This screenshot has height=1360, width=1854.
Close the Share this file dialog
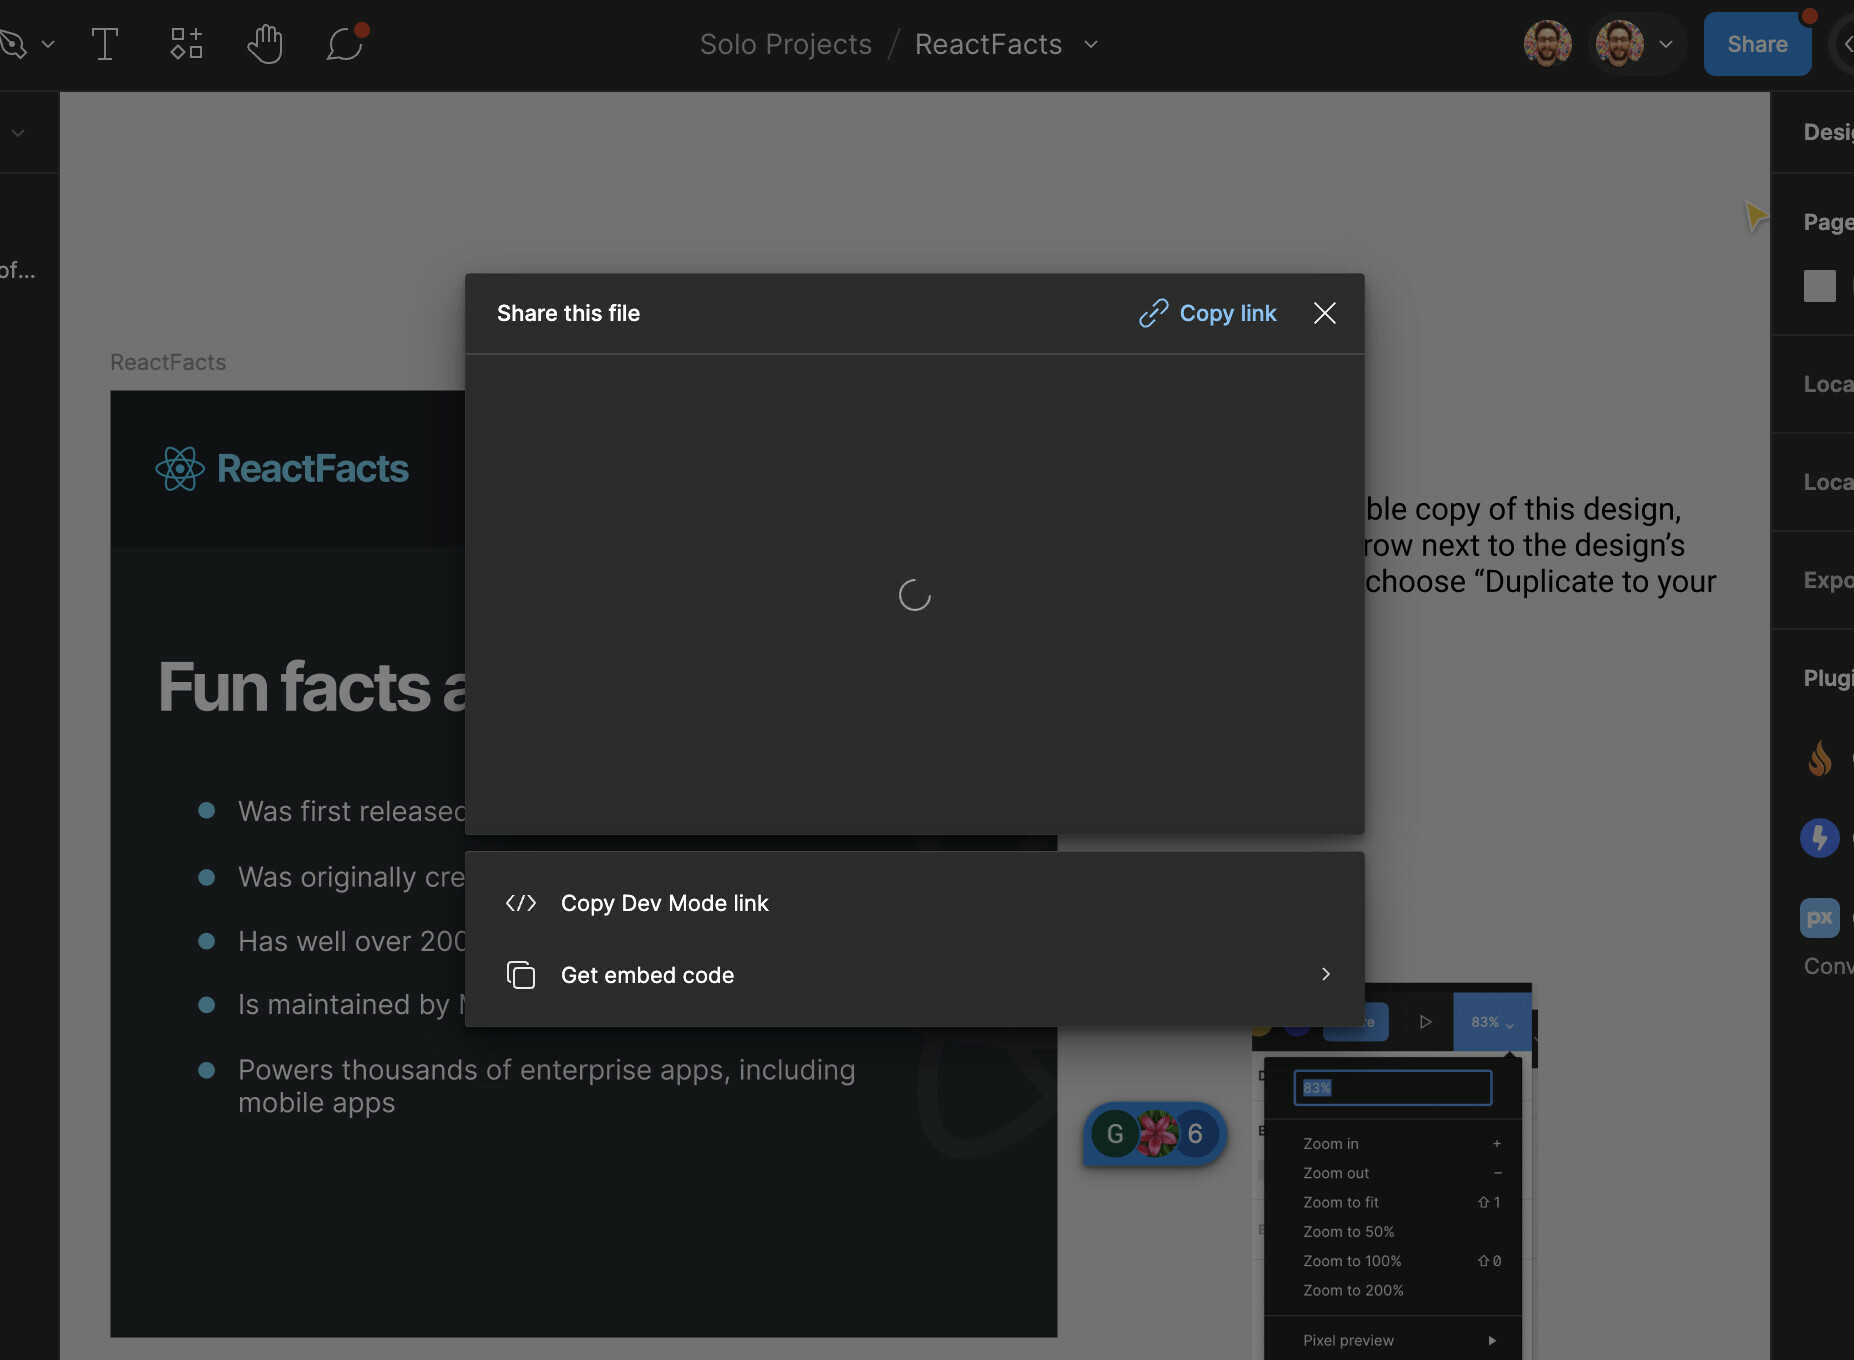point(1325,313)
